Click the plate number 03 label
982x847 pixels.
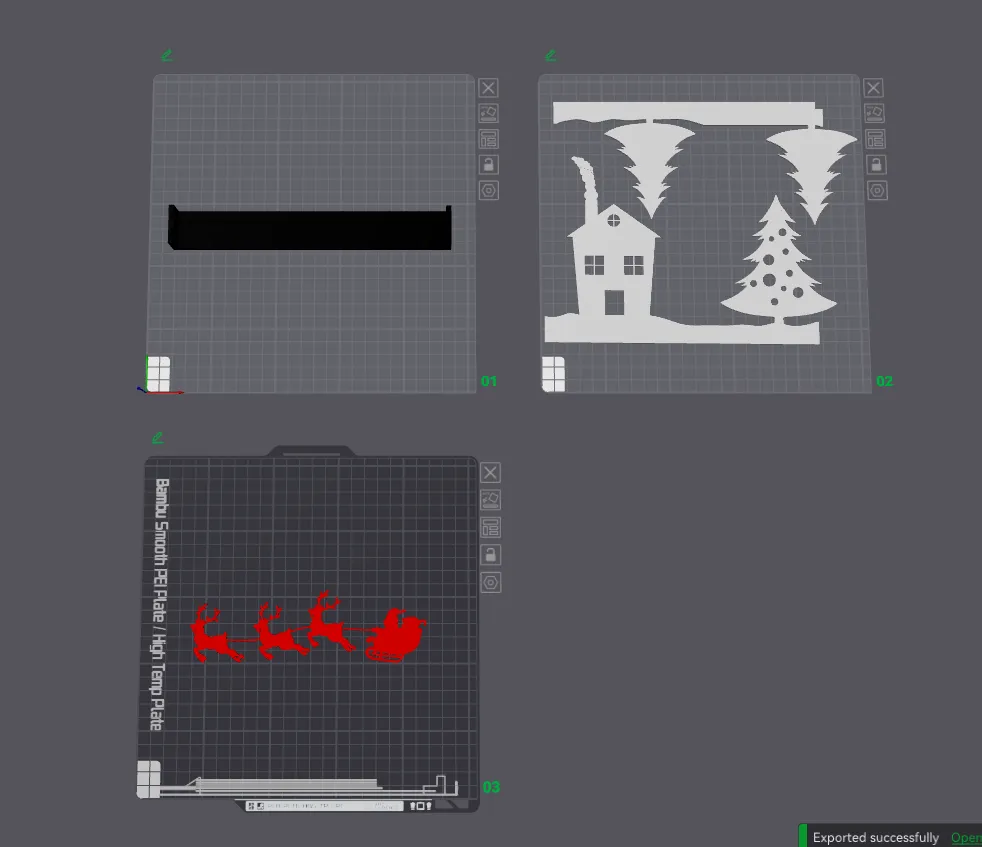(491, 787)
